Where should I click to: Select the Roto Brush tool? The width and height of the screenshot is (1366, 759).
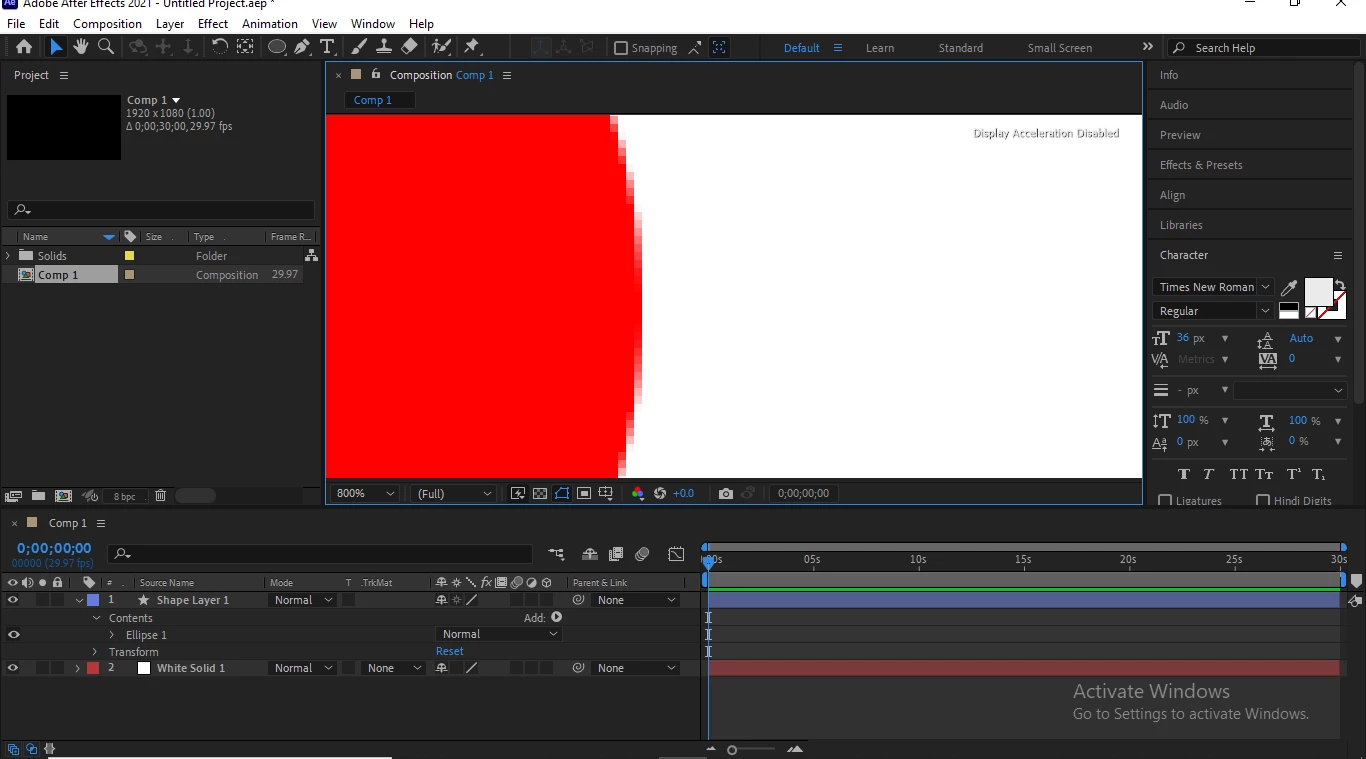[x=441, y=47]
